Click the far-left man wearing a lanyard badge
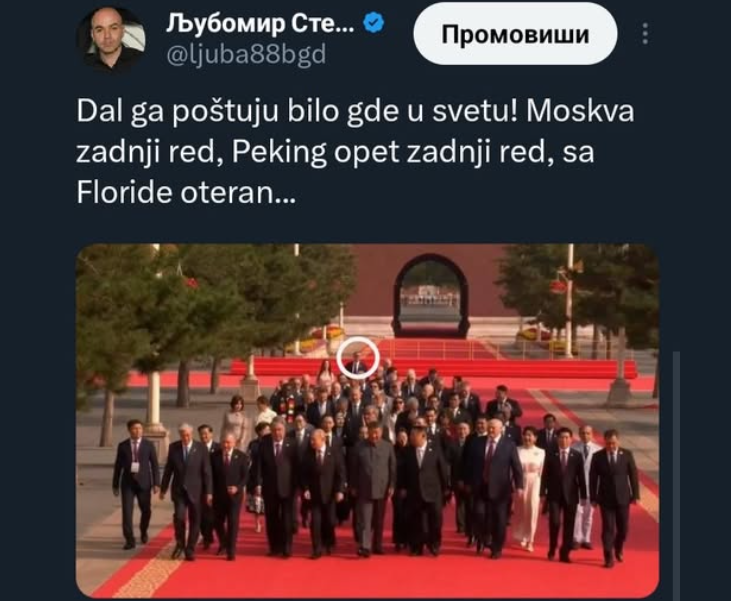This screenshot has width=731, height=601. pos(136,484)
